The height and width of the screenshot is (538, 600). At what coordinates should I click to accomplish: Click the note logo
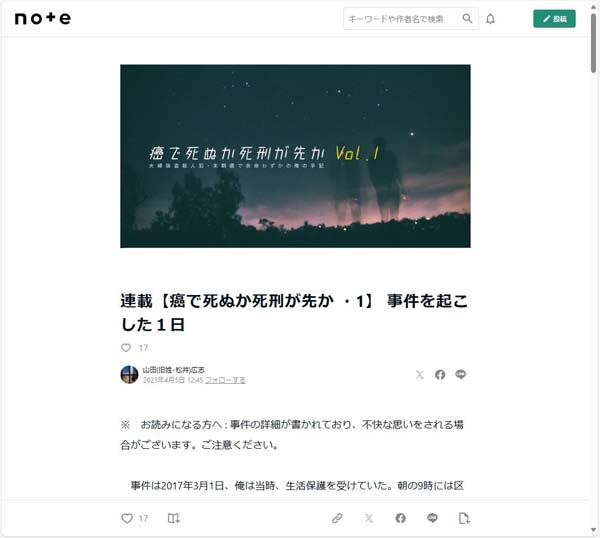pyautogui.click(x=42, y=18)
